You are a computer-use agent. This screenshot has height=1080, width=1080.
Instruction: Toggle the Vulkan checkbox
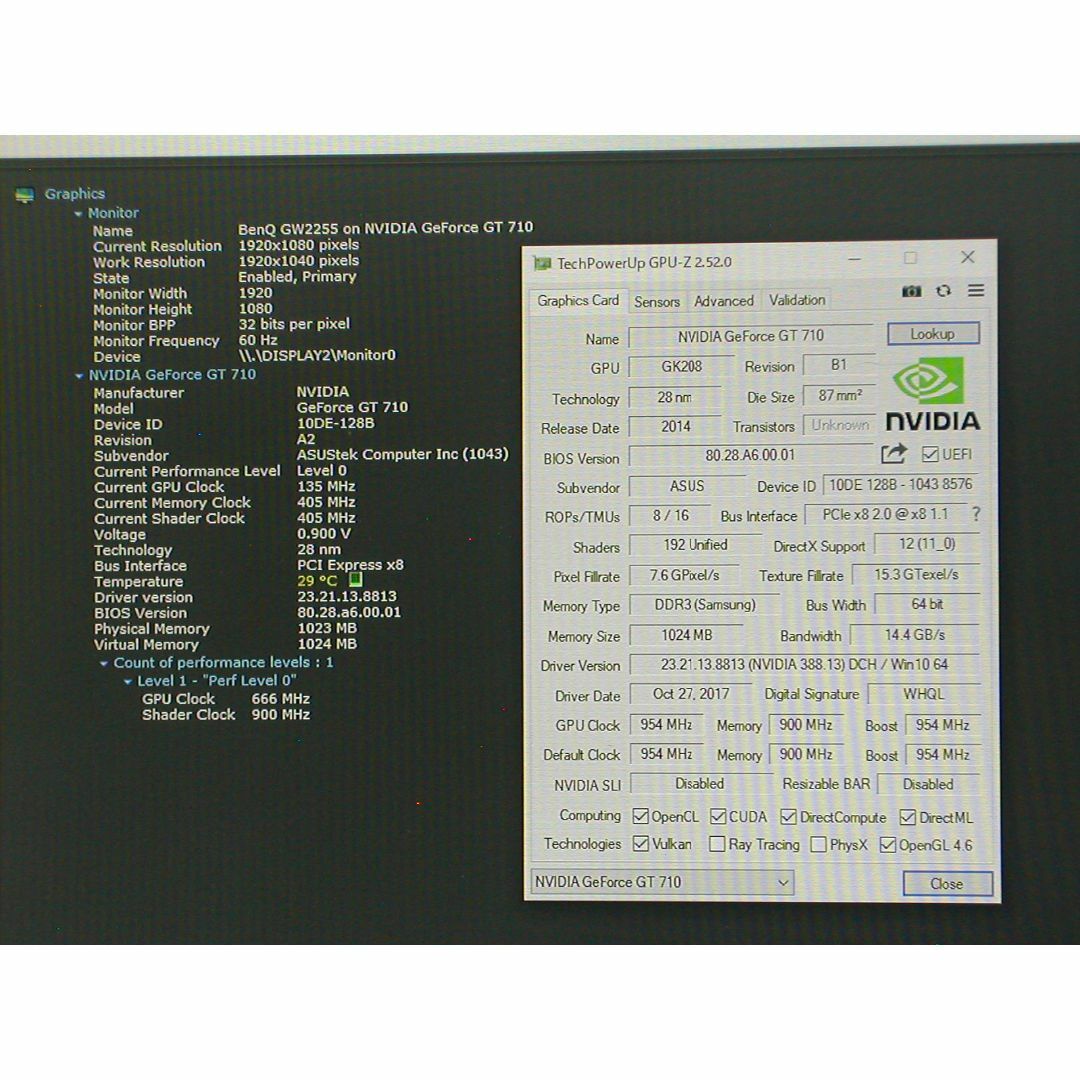[x=641, y=843]
